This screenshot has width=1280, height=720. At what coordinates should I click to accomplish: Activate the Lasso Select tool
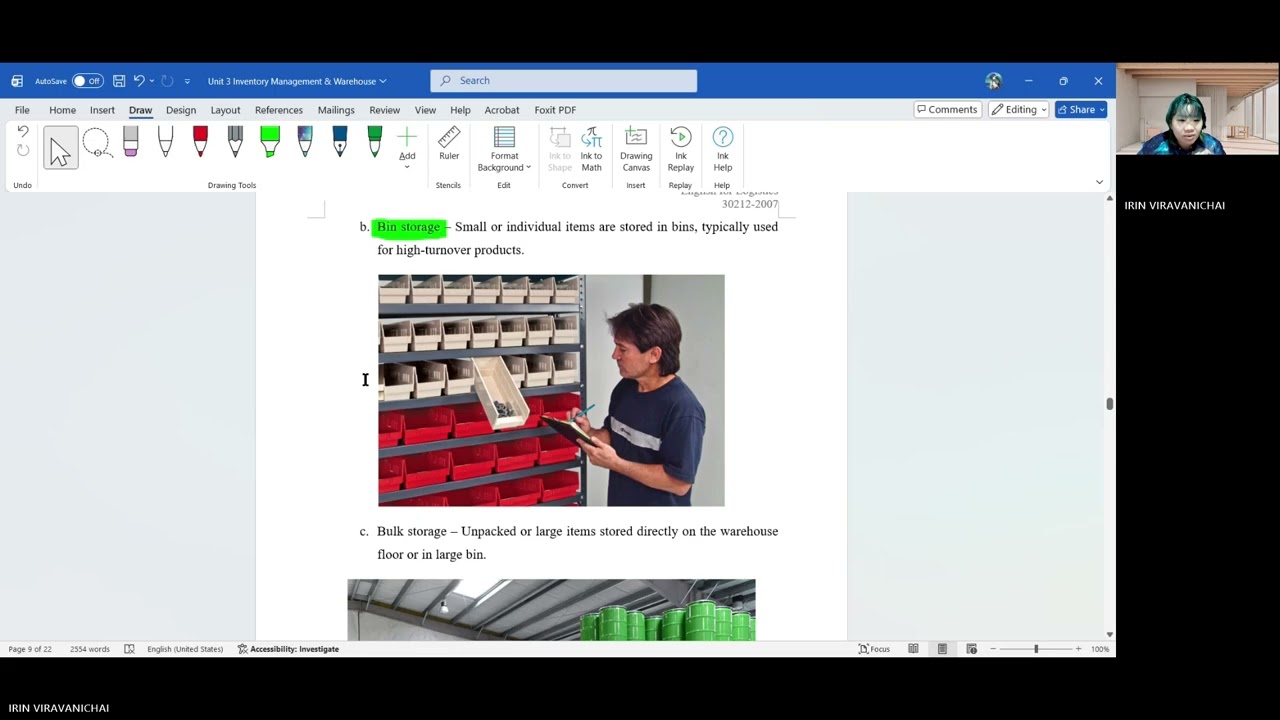(96, 144)
